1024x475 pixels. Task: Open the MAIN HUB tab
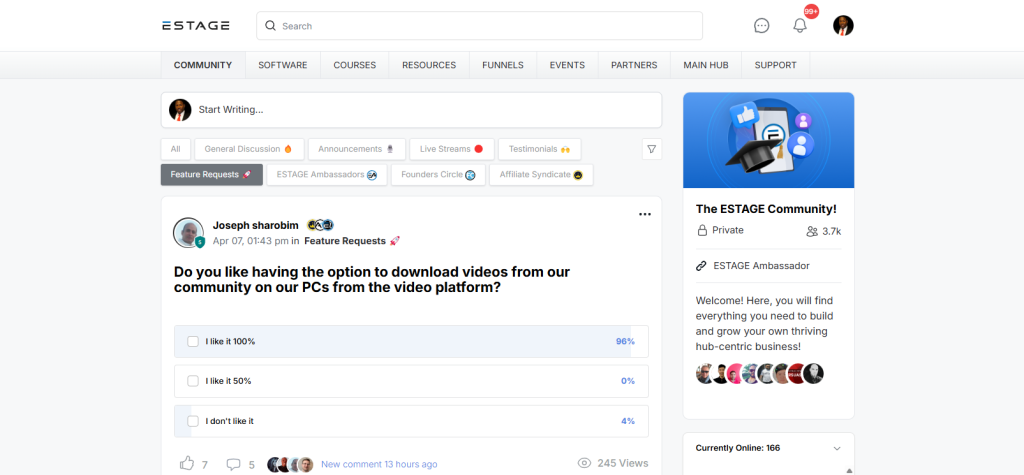coord(706,65)
